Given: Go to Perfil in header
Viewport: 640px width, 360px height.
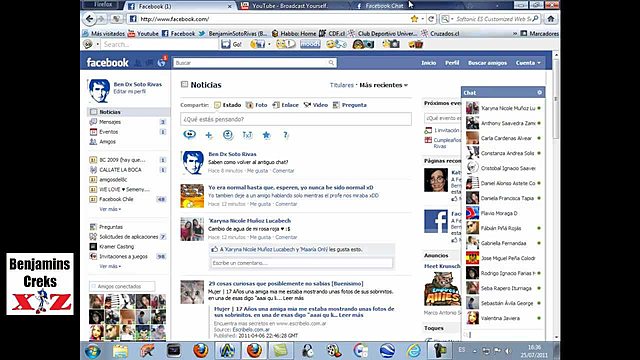Looking at the screenshot, I should (x=452, y=63).
